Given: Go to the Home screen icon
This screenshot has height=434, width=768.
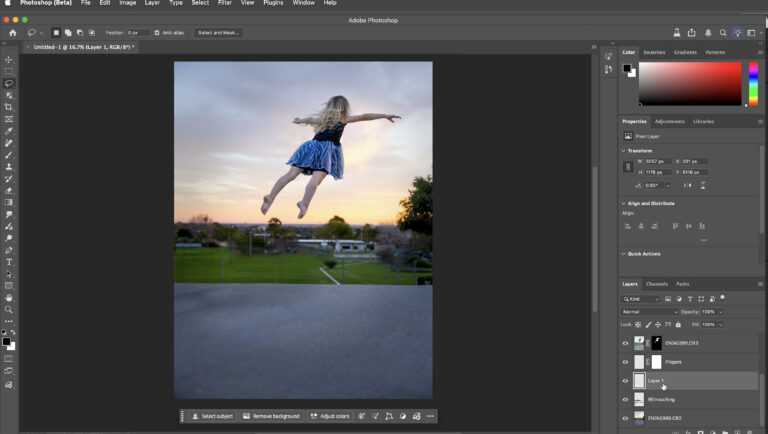Looking at the screenshot, I should (13, 33).
